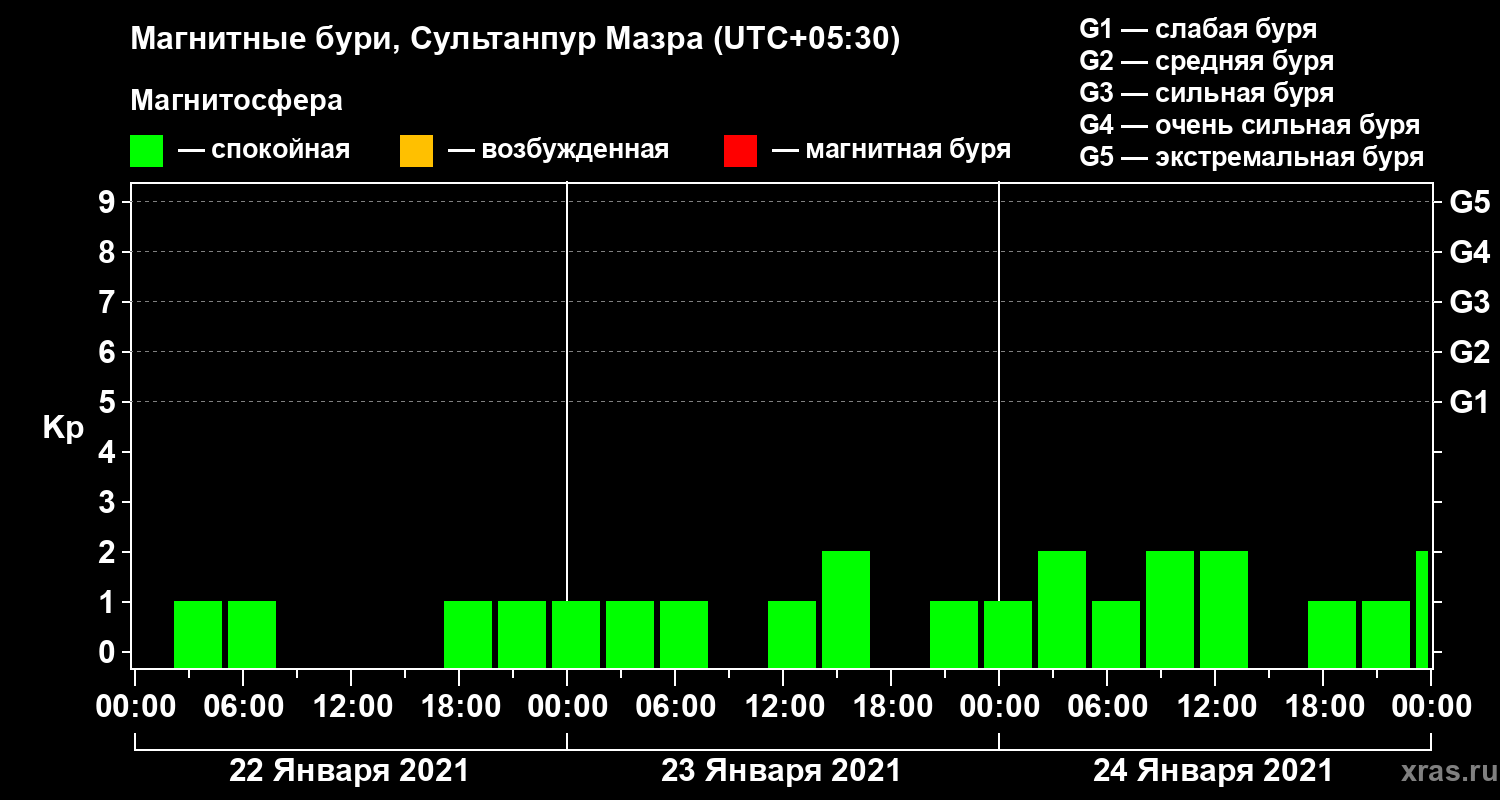Screen dimensions: 1500x800
Task: Click the 00:00 label starting 23 January
Action: pos(567,707)
